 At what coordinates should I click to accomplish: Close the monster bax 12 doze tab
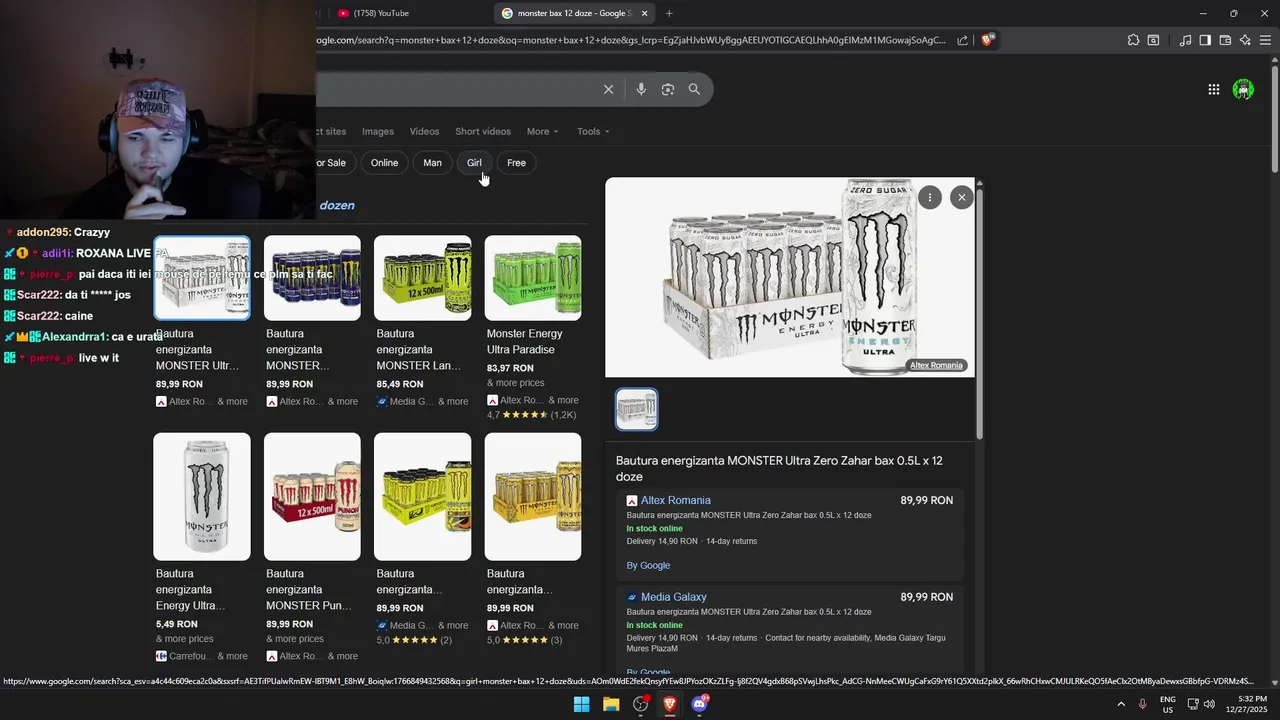coord(644,13)
